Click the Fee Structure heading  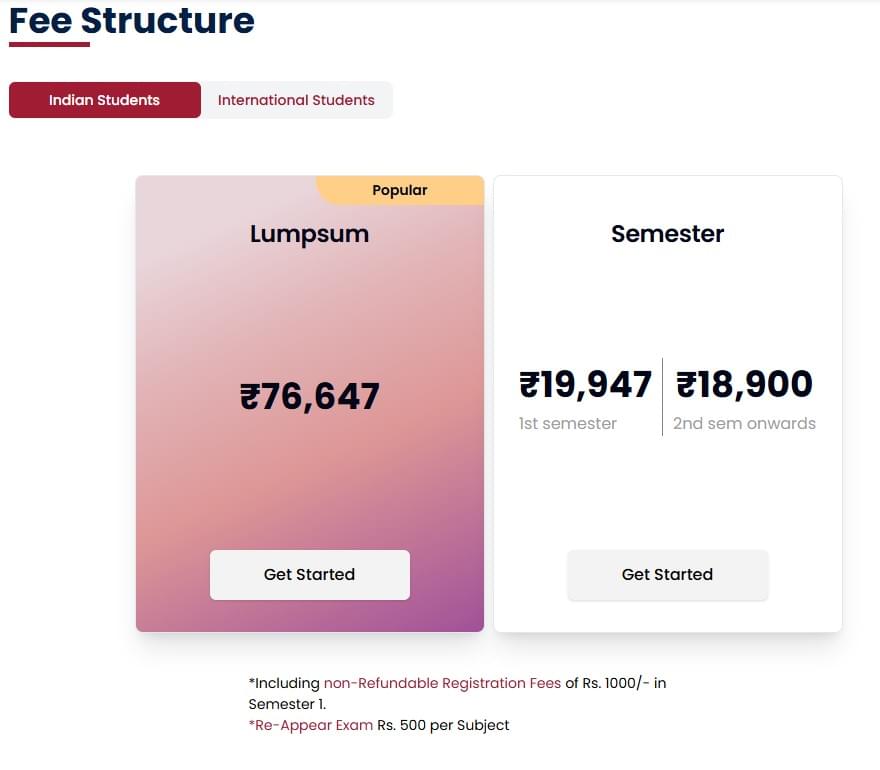tap(130, 20)
